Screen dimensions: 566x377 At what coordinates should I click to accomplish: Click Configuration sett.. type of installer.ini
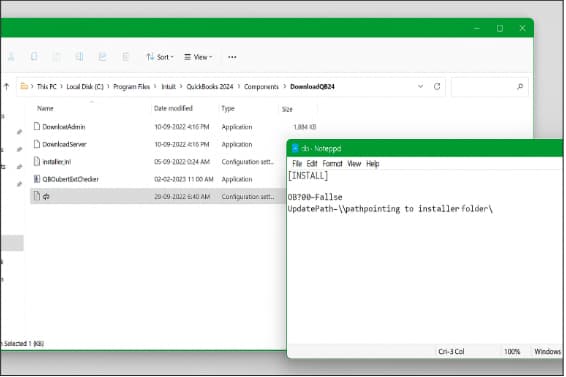248,162
